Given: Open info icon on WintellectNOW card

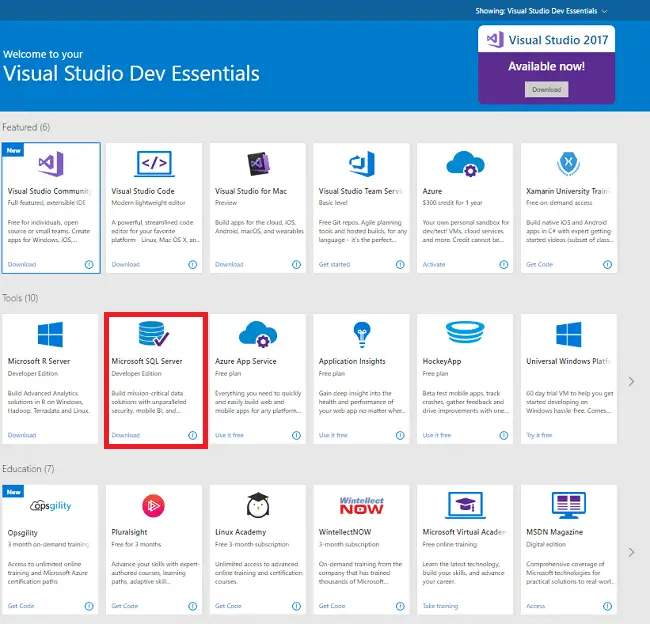Looking at the screenshot, I should [400, 606].
